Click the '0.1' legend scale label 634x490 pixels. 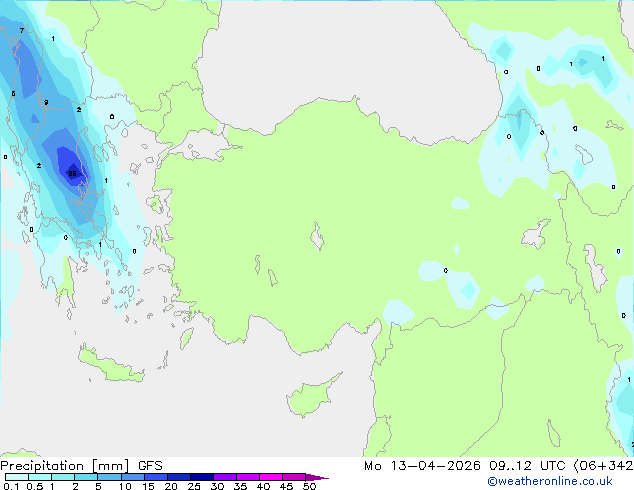point(11,486)
